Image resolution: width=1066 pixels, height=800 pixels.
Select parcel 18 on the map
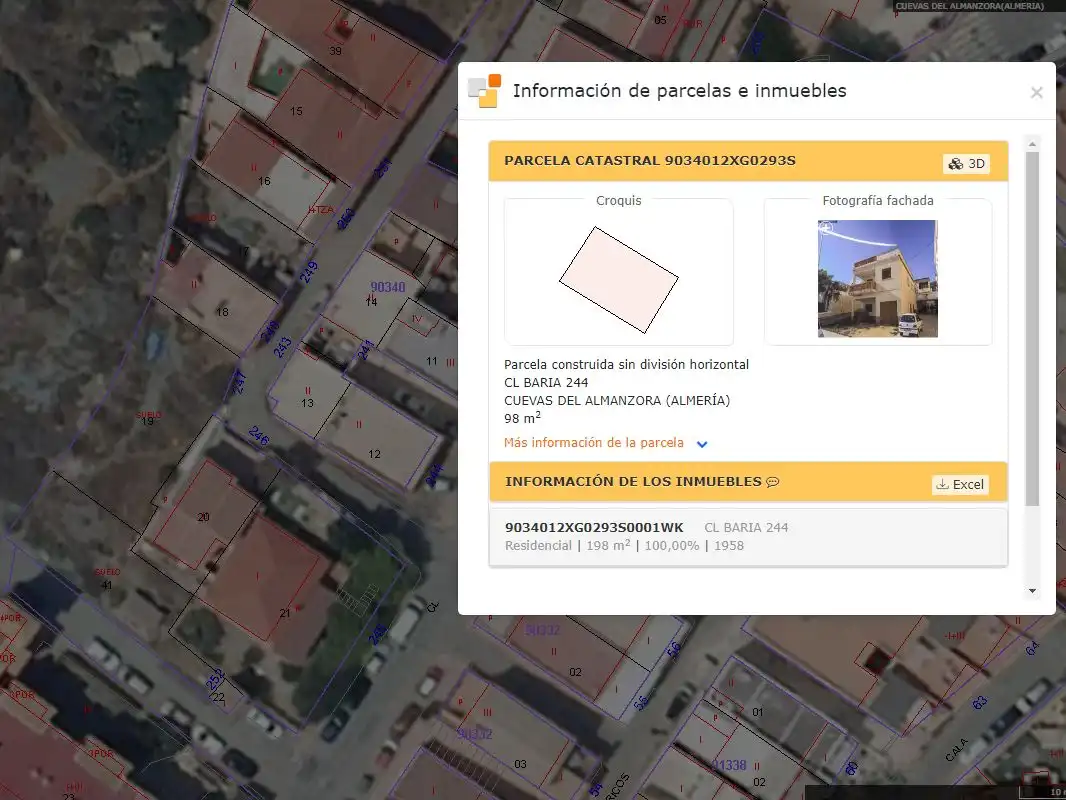click(222, 312)
